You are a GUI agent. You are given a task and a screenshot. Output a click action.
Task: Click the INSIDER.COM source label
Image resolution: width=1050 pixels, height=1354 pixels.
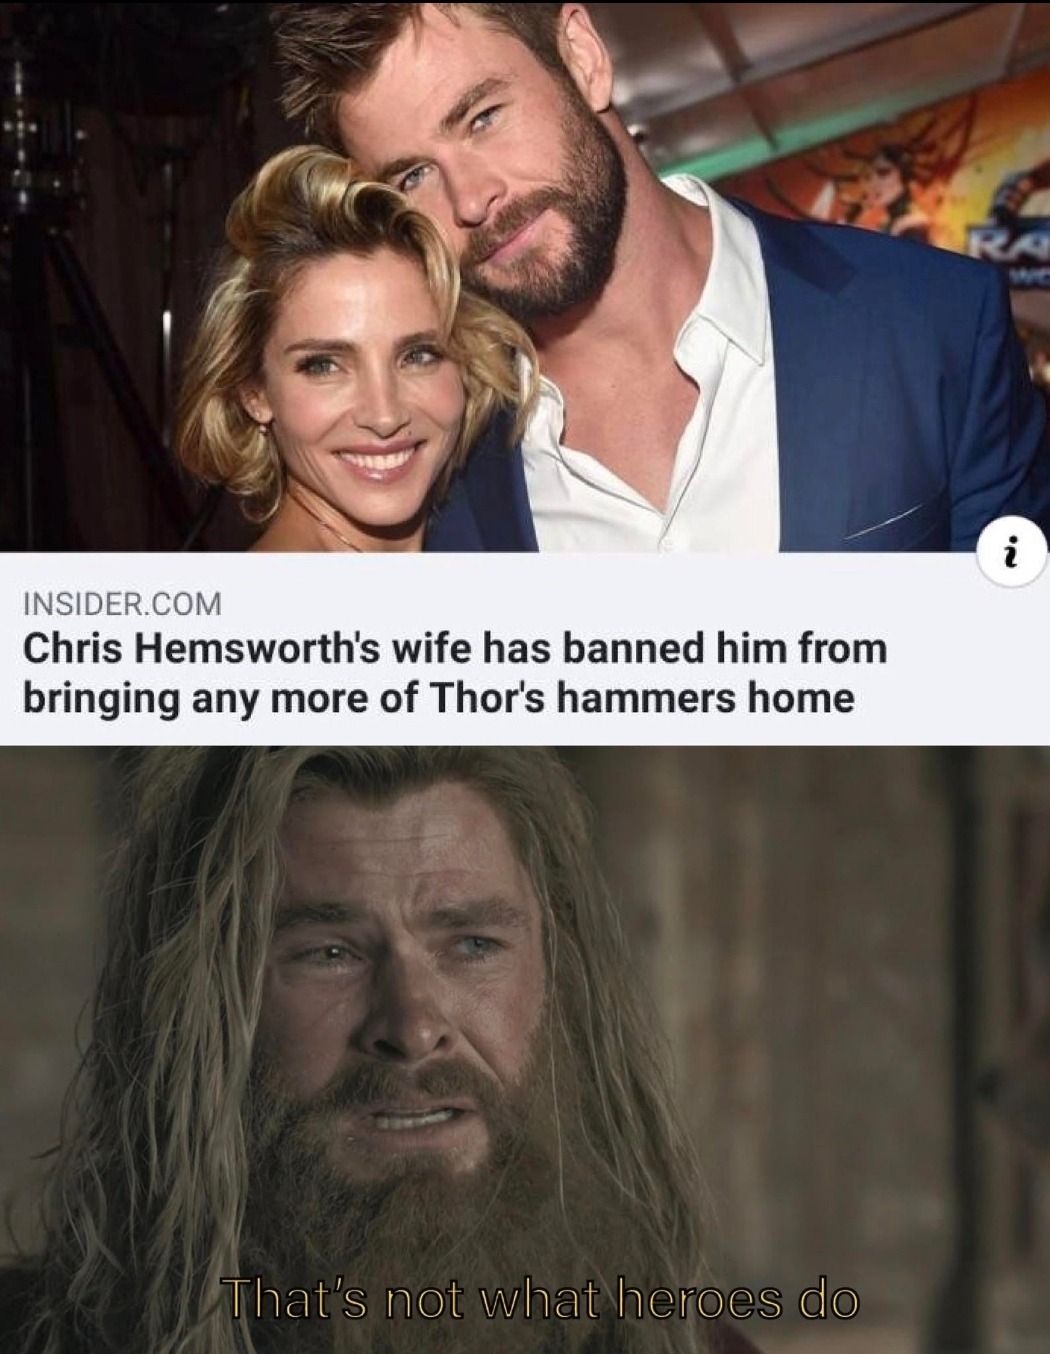click(x=122, y=604)
